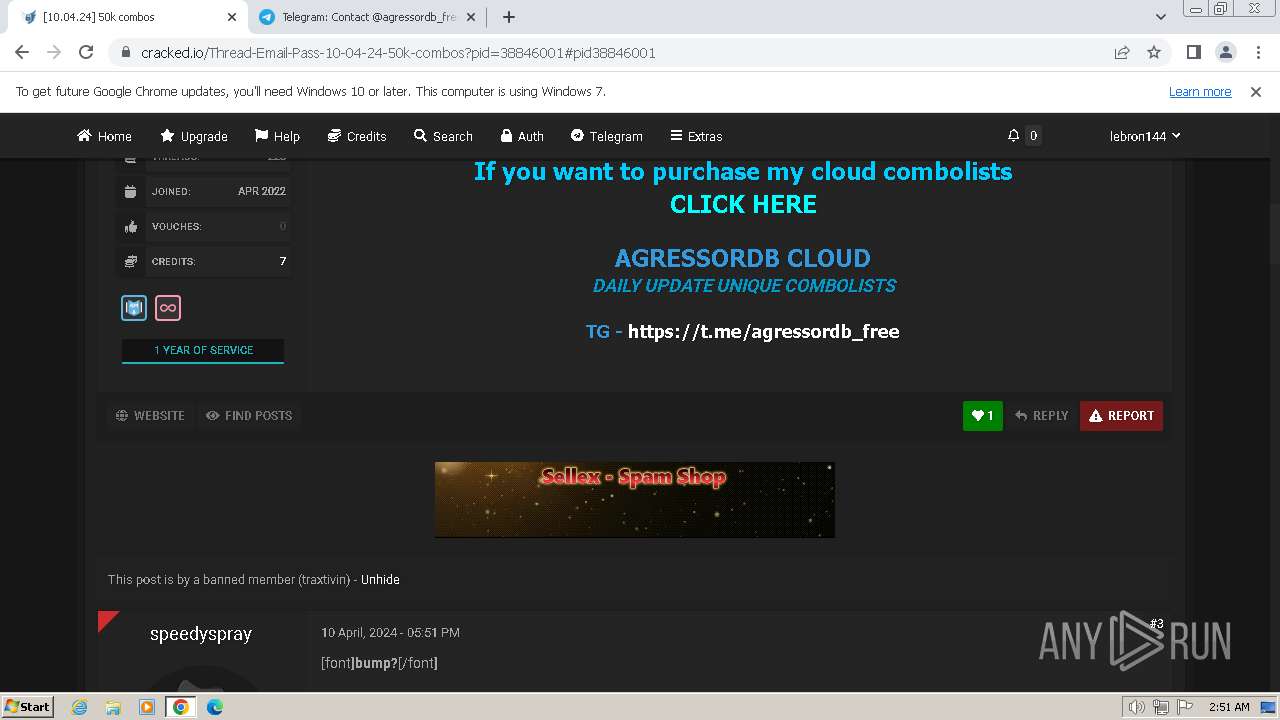Viewport: 1280px width, 720px height.
Task: Click the 'CLICK HERE' combolist link
Action: coord(743,204)
